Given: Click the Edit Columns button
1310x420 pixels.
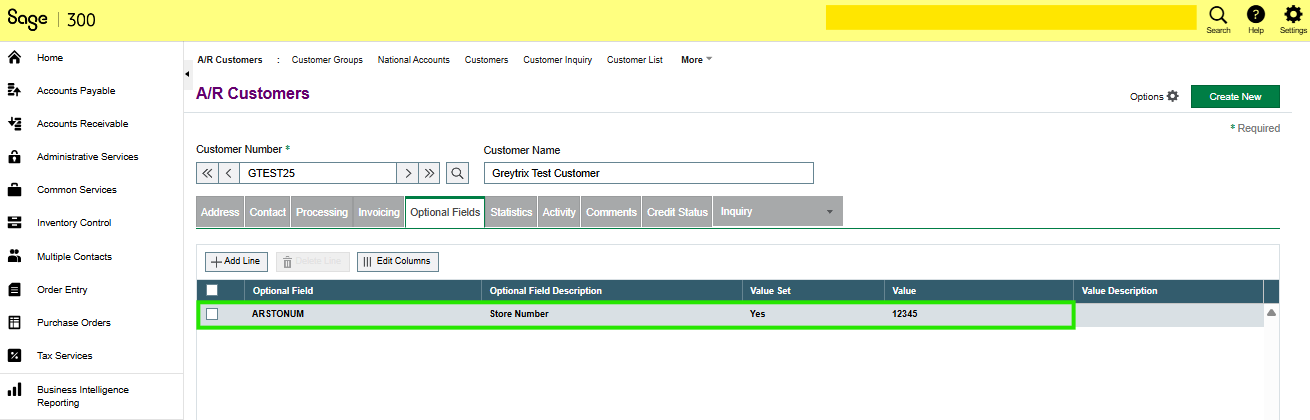Looking at the screenshot, I should [x=397, y=261].
